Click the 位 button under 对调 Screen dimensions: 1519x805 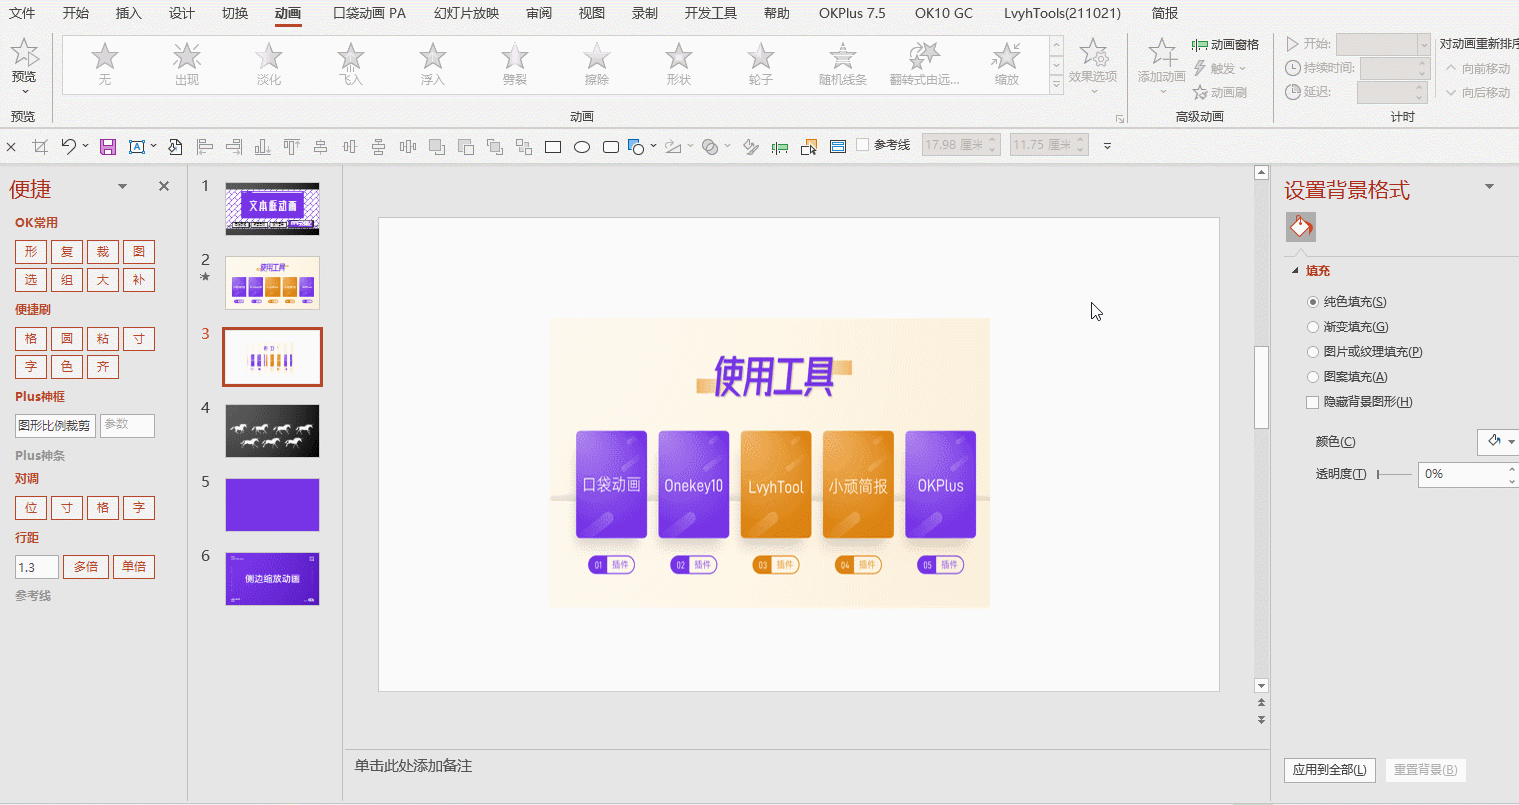coord(31,508)
